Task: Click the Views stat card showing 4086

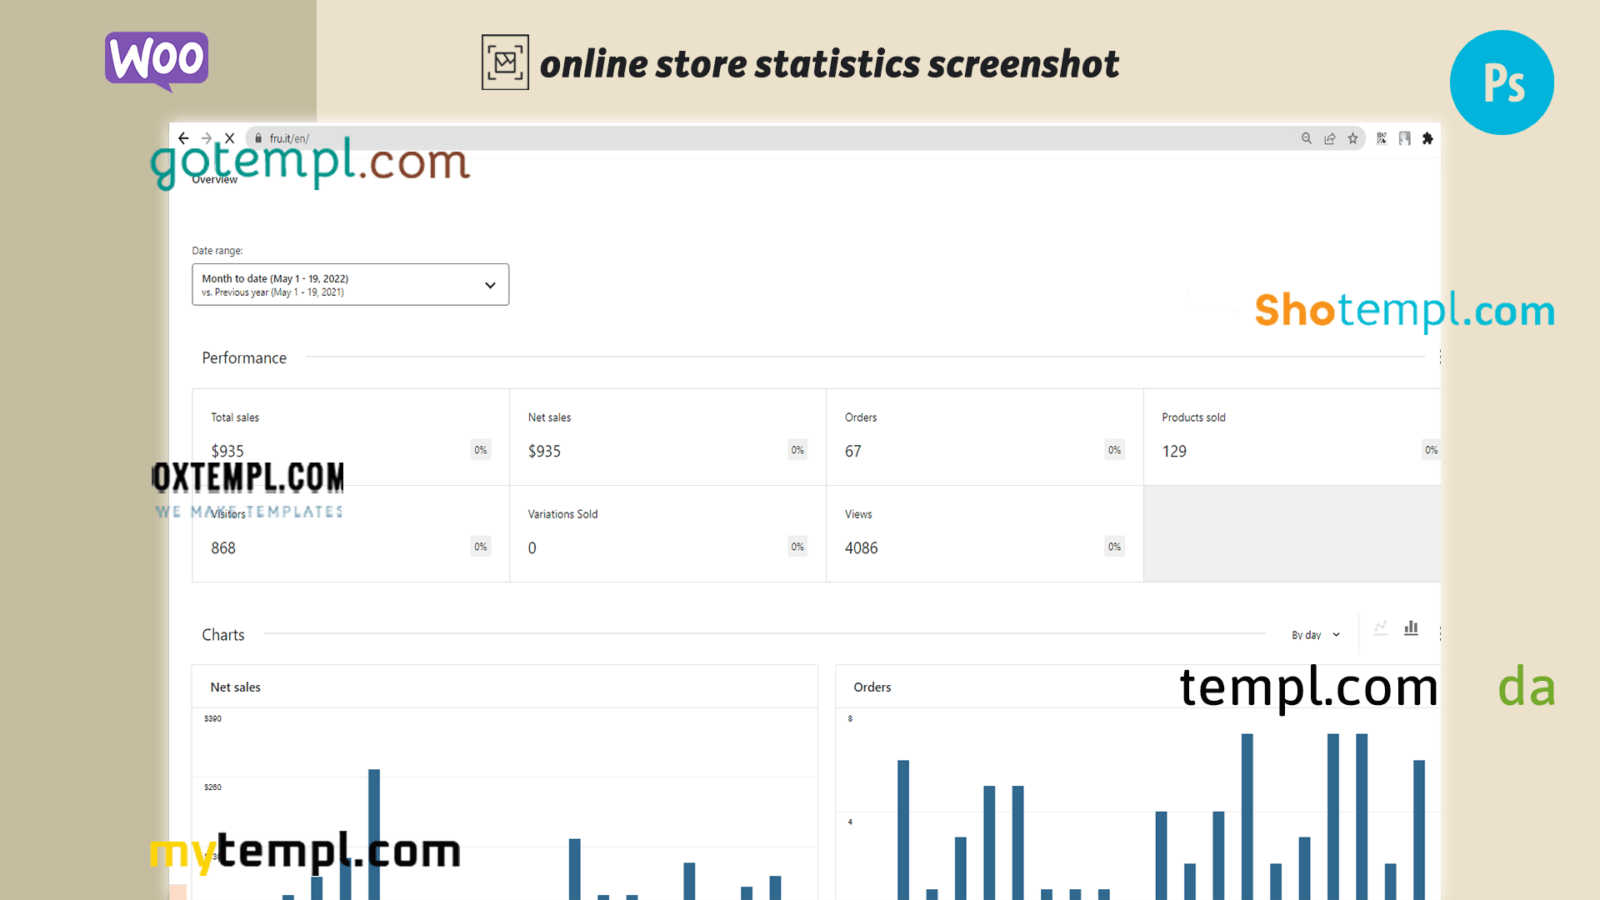Action: (x=984, y=533)
